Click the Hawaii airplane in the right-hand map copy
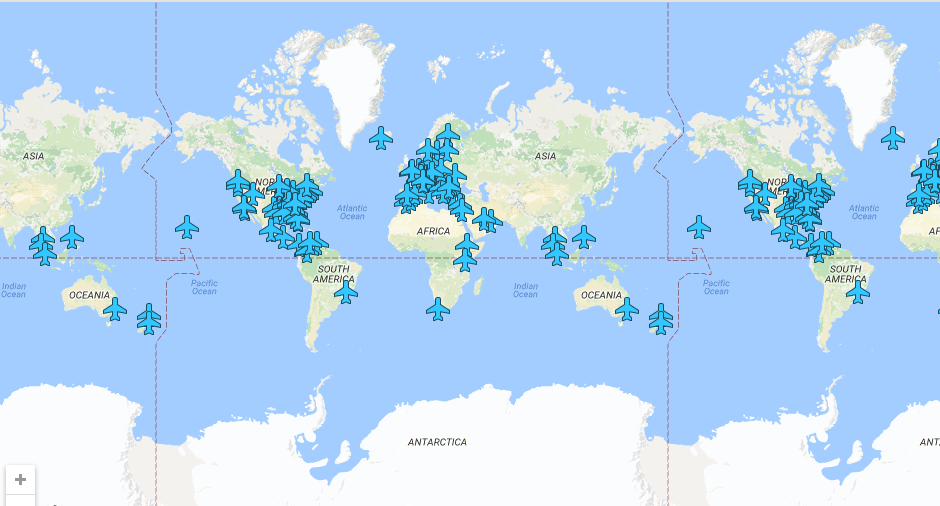 [699, 227]
